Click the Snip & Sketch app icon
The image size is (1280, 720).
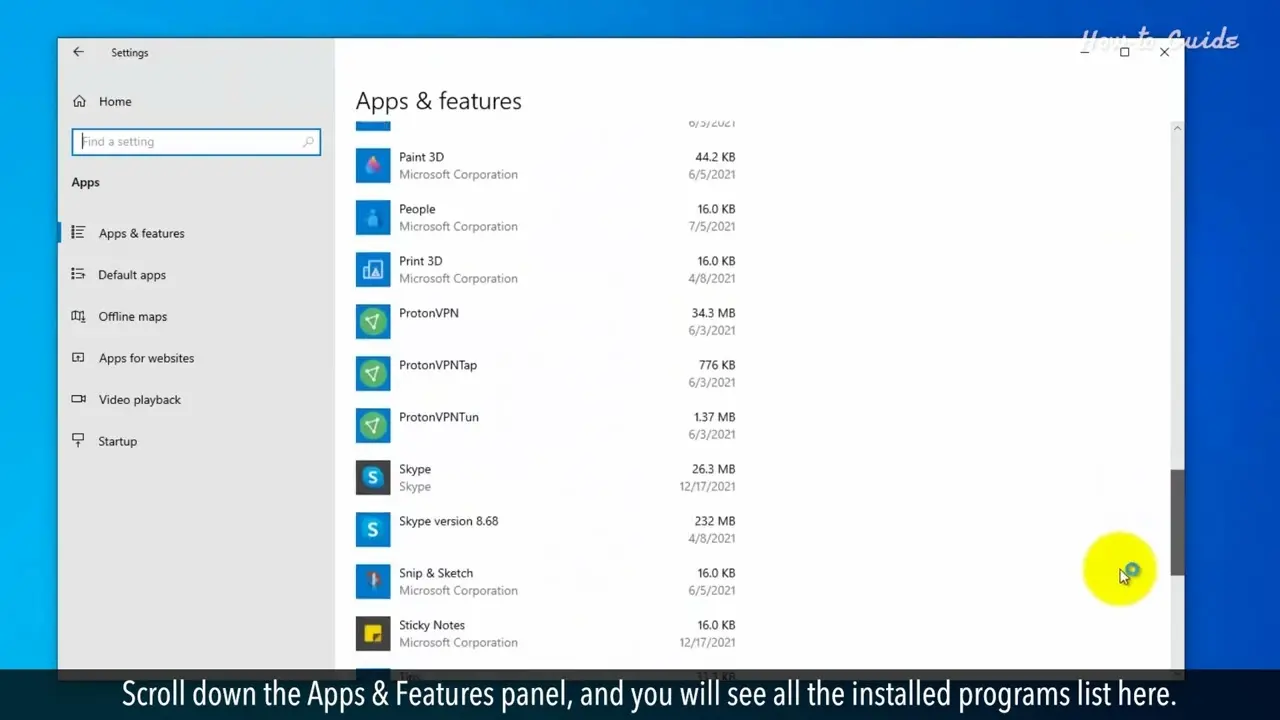373,581
